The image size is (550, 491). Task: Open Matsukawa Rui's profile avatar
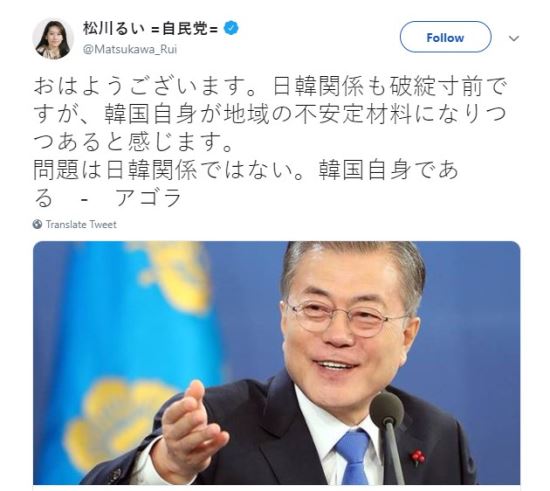coord(53,39)
